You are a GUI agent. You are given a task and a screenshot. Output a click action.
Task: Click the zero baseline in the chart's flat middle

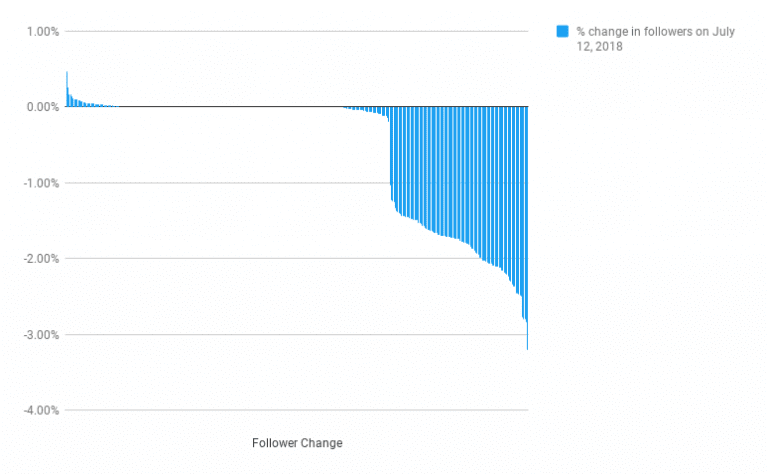pyautogui.click(x=230, y=106)
